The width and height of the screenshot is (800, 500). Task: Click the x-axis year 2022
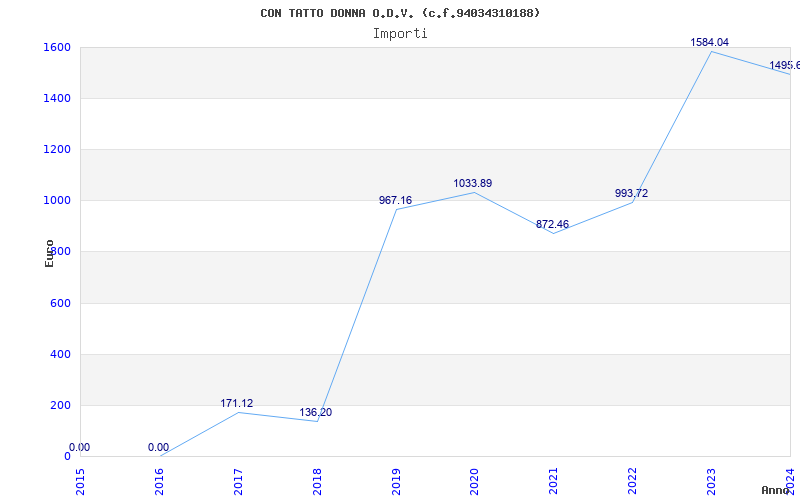[x=632, y=482]
